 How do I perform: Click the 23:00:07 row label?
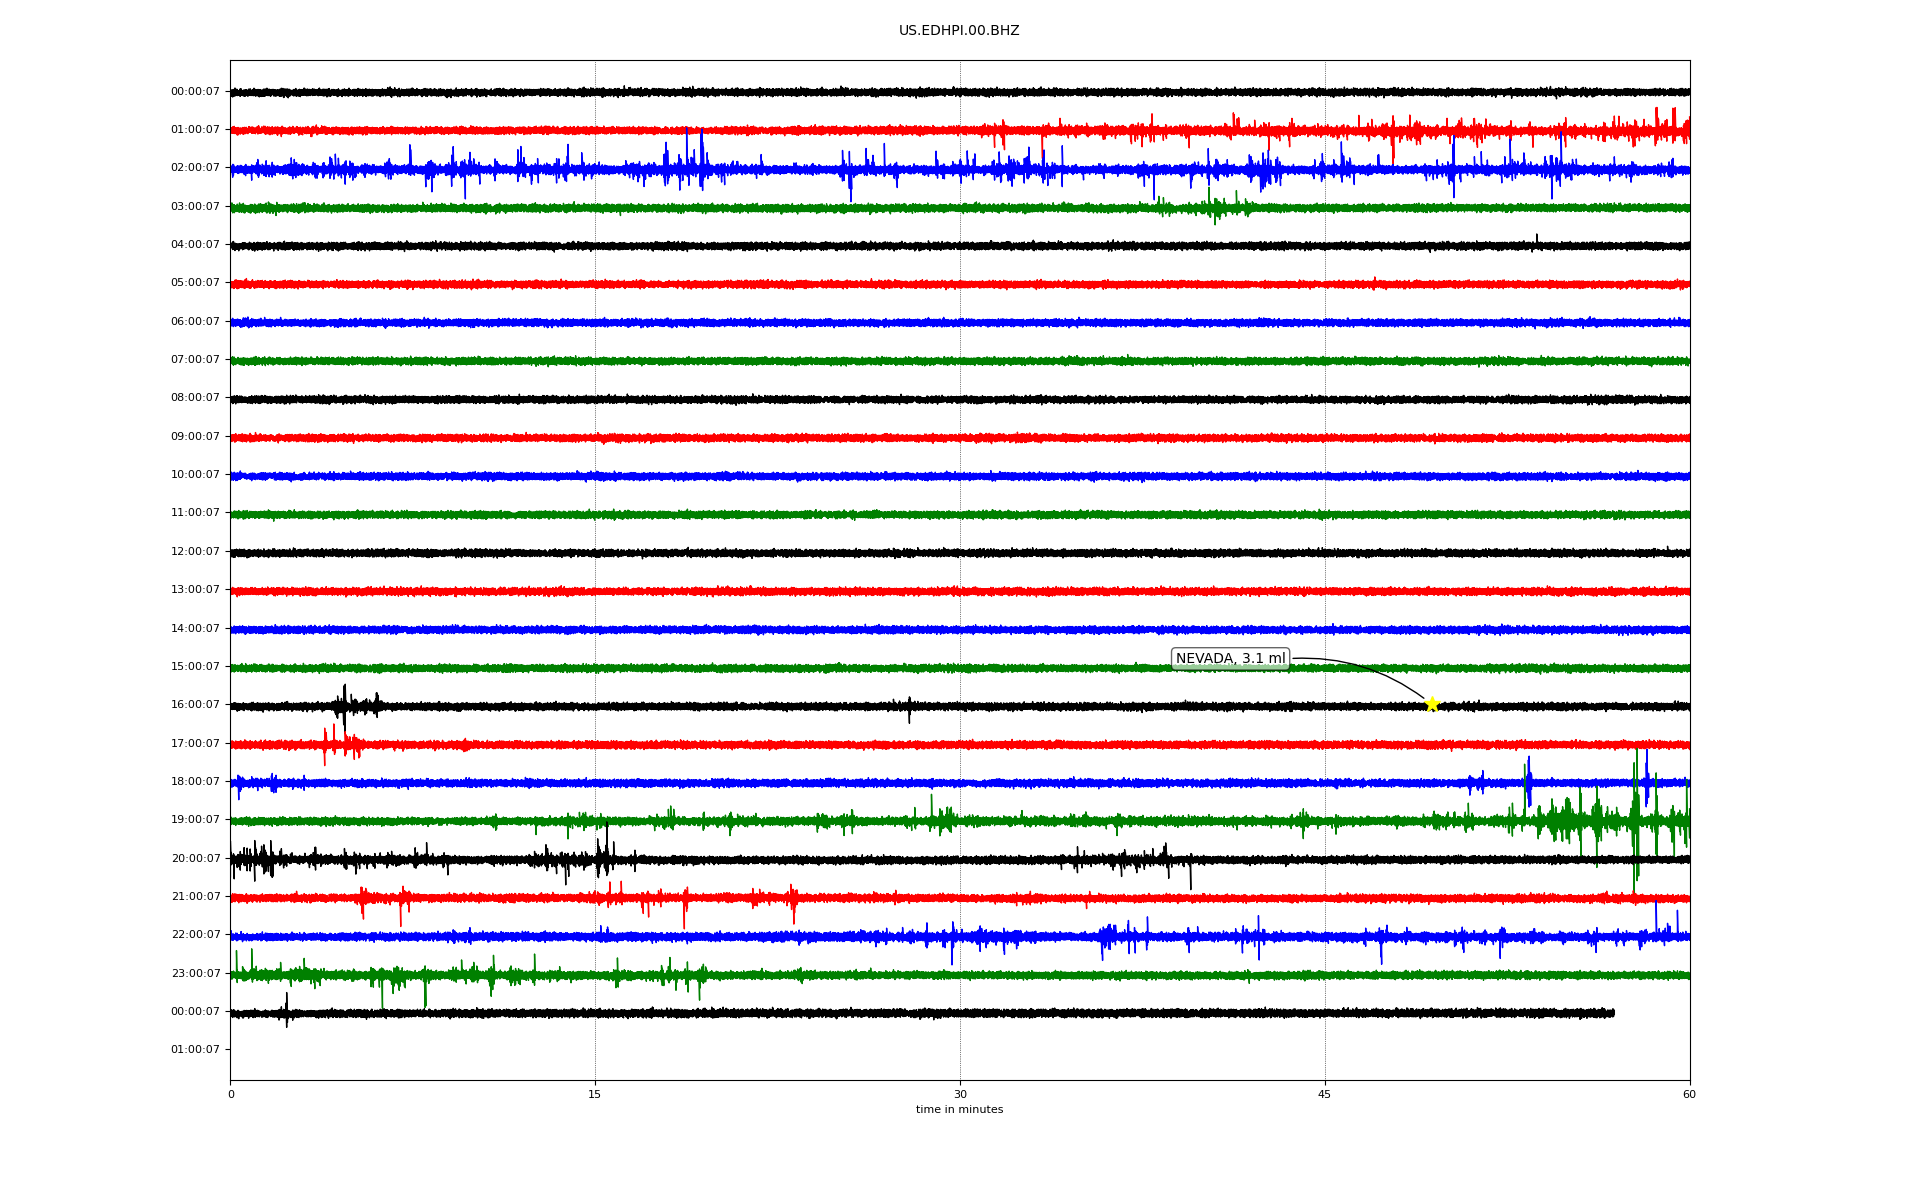[x=195, y=973]
